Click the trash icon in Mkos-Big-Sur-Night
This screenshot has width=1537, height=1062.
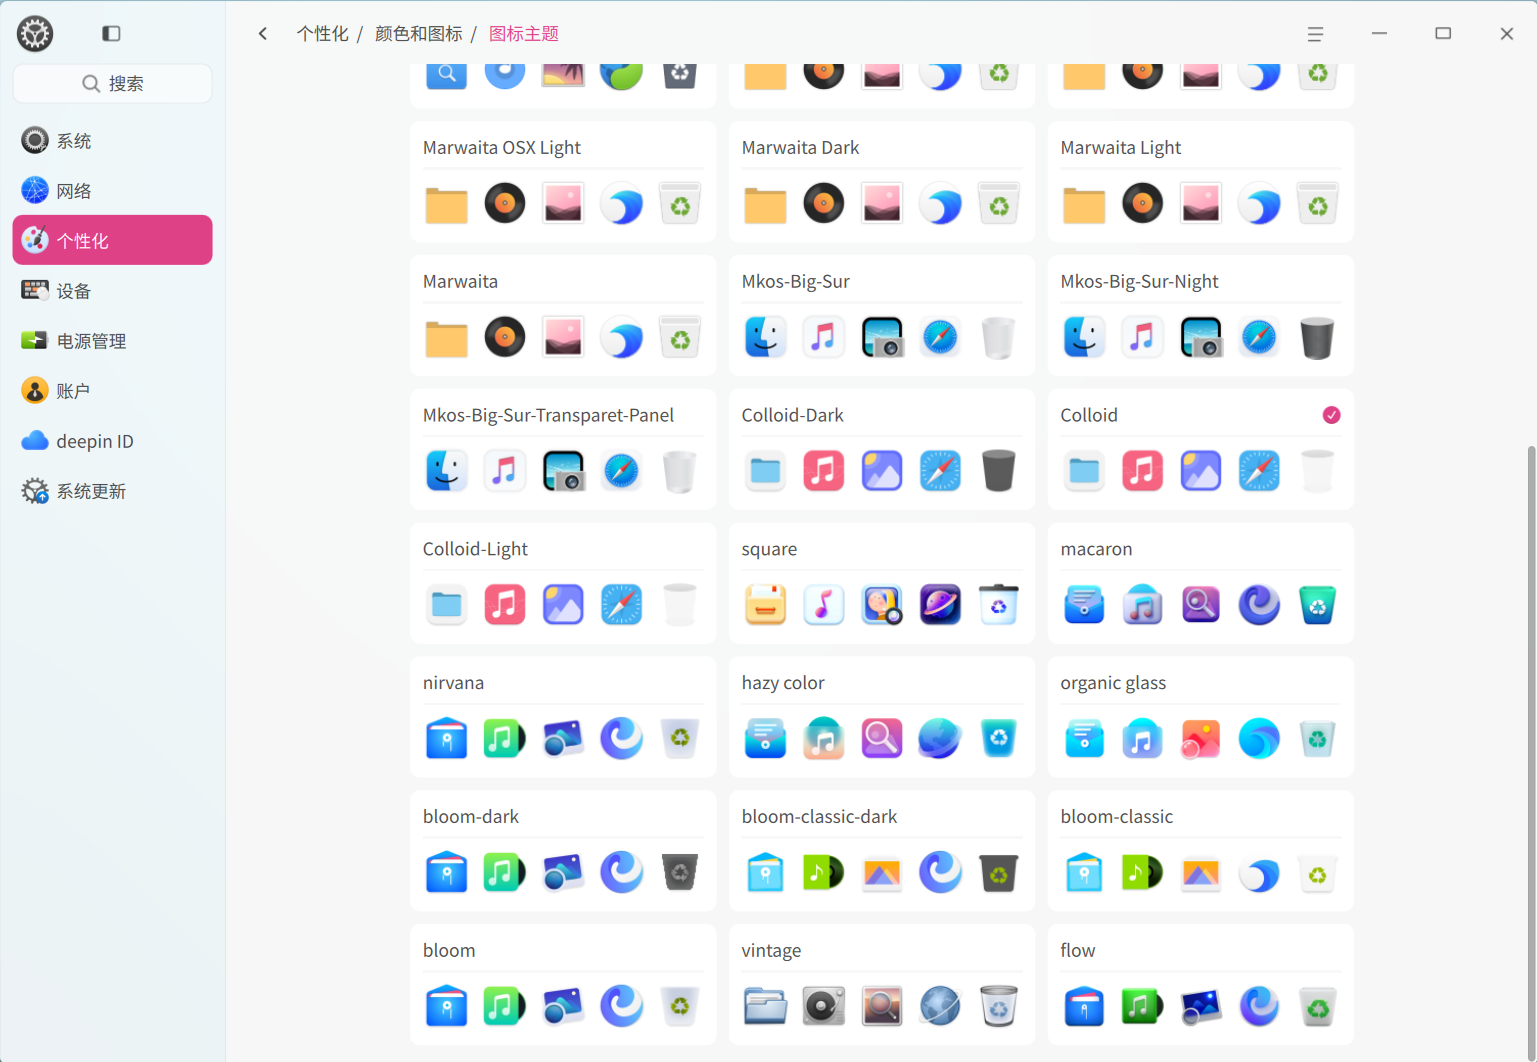(x=1317, y=337)
